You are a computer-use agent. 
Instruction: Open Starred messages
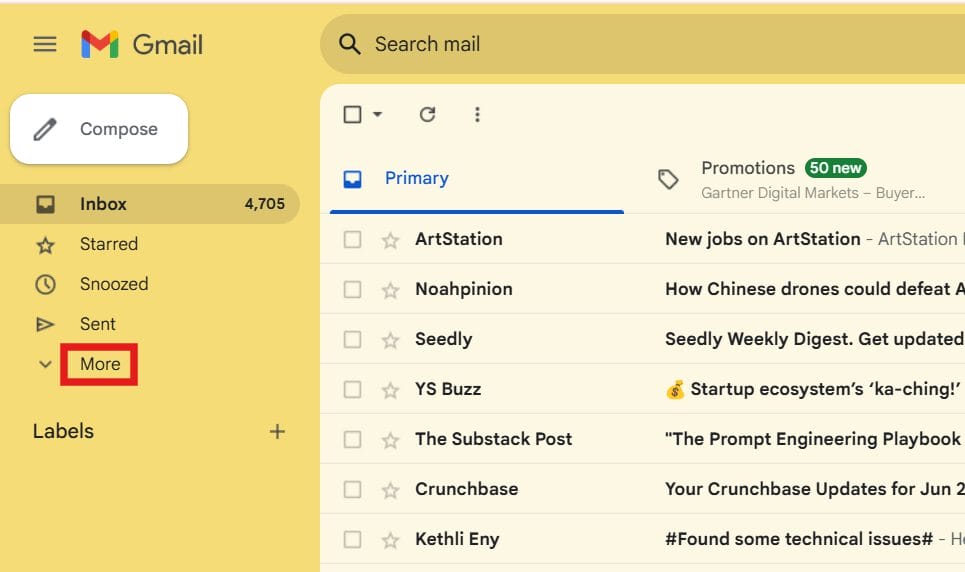[109, 244]
